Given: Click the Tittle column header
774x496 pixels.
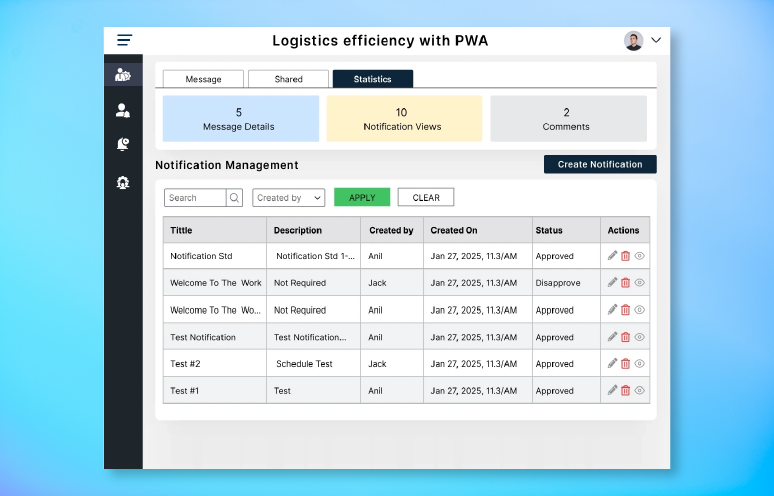Looking at the screenshot, I should [215, 230].
